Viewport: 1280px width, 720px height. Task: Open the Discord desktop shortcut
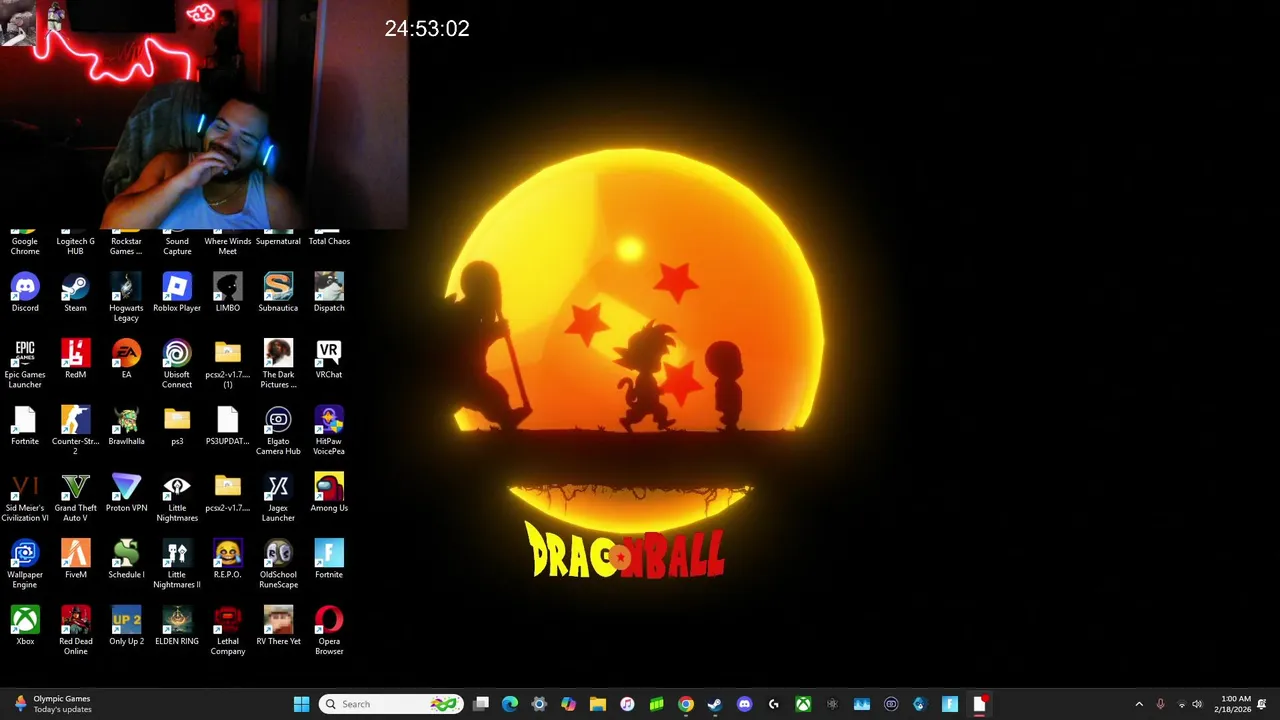[25, 293]
